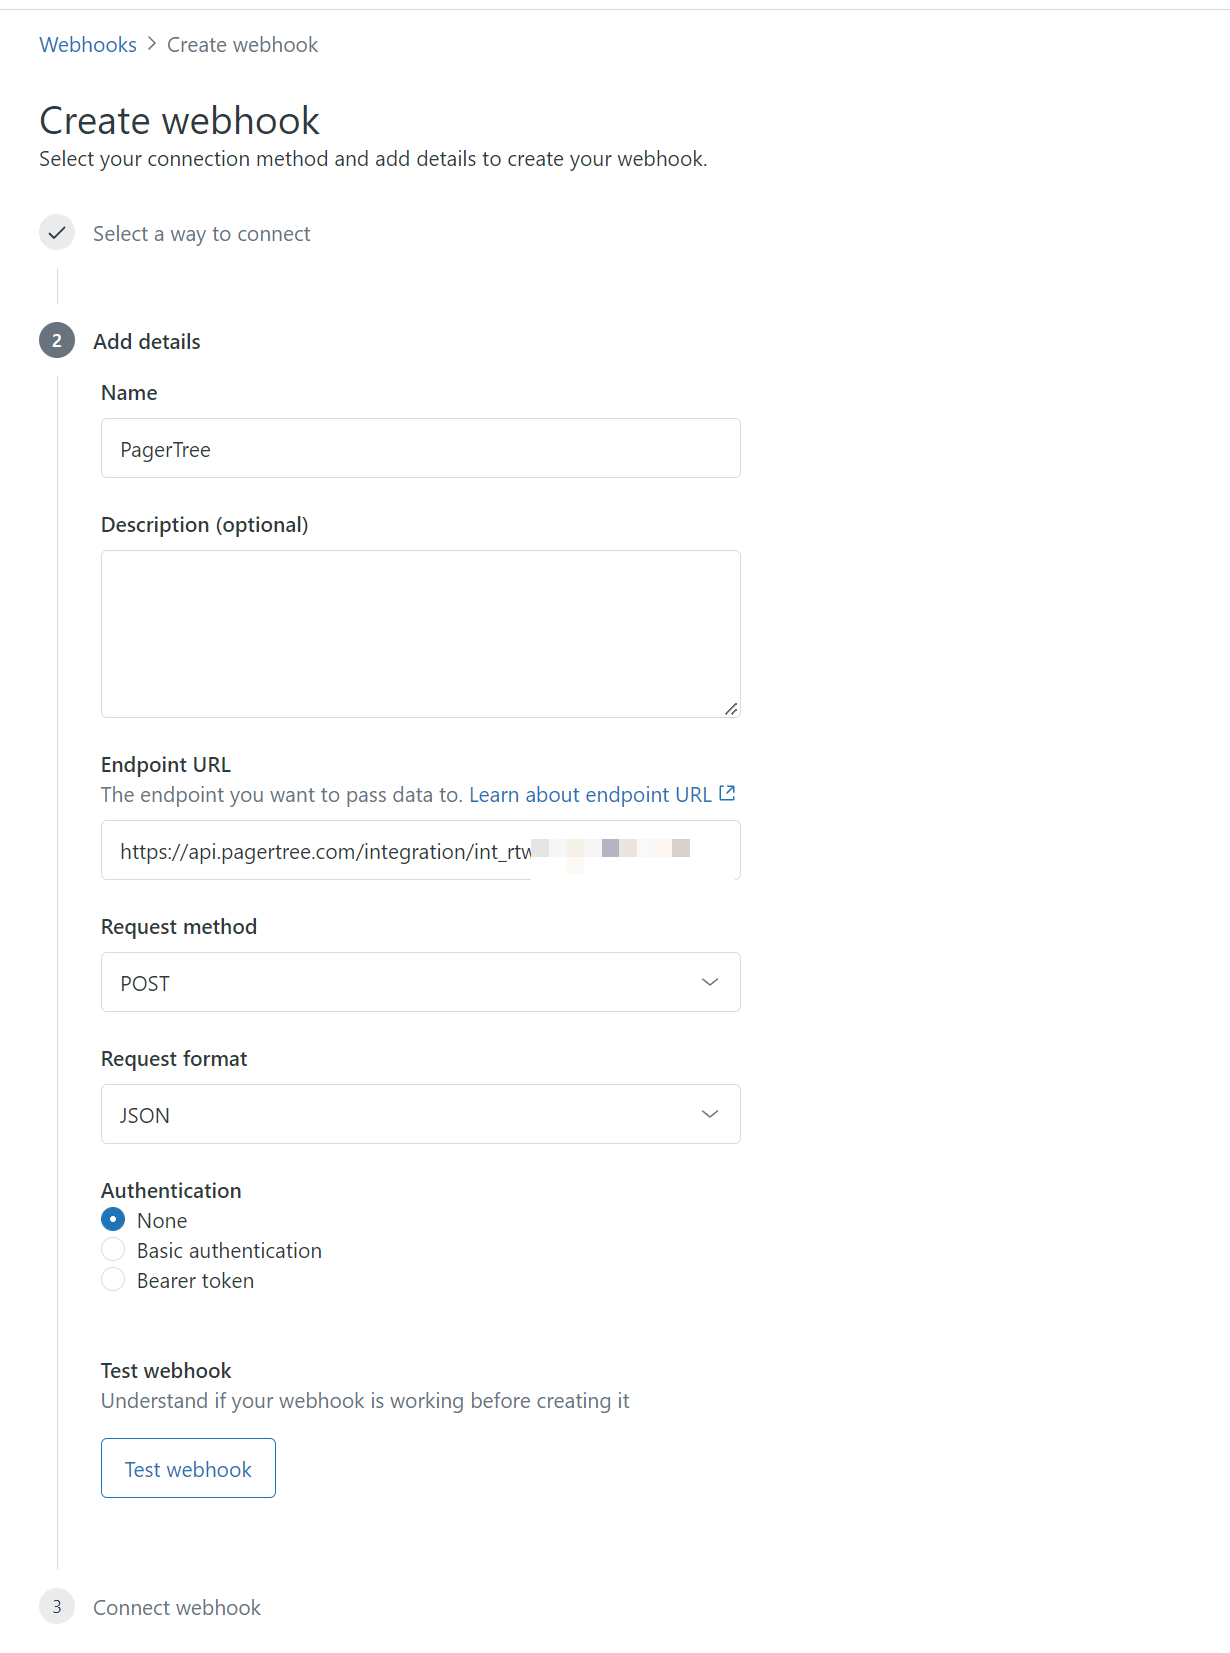Expand the Request format dropdown
This screenshot has width=1230, height=1653.
click(420, 1114)
